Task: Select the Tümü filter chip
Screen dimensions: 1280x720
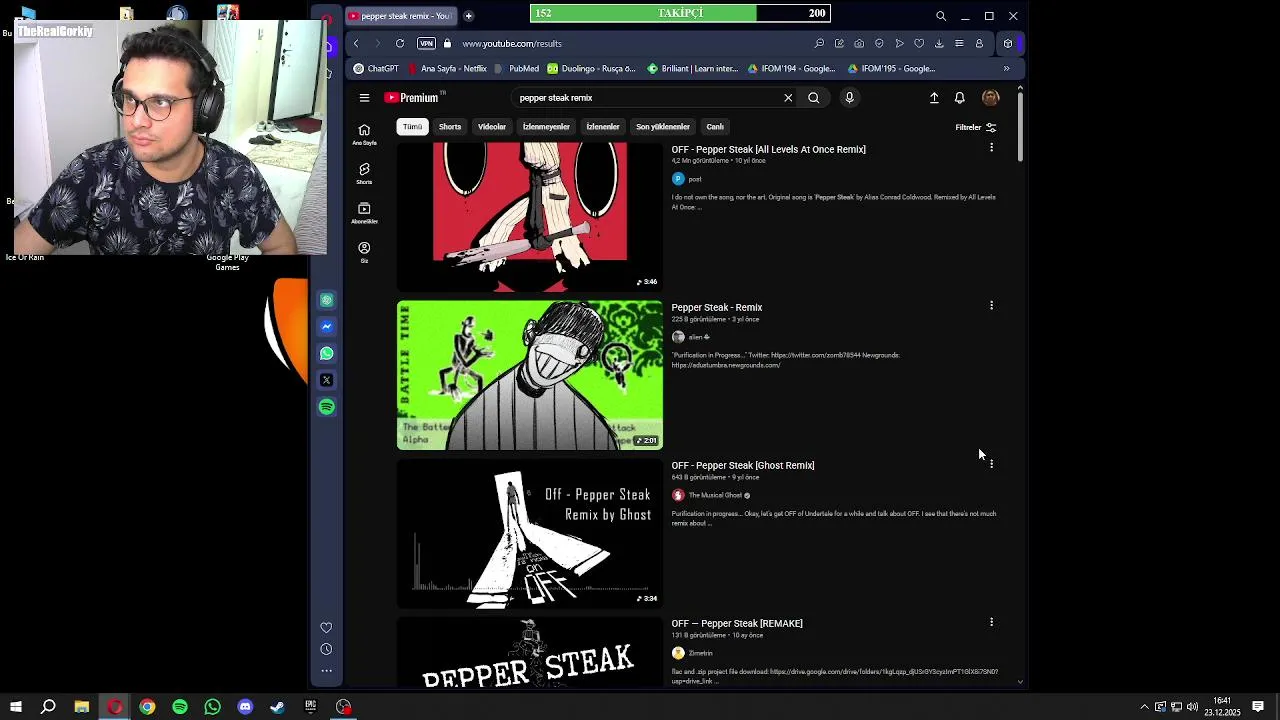Action: (x=412, y=127)
